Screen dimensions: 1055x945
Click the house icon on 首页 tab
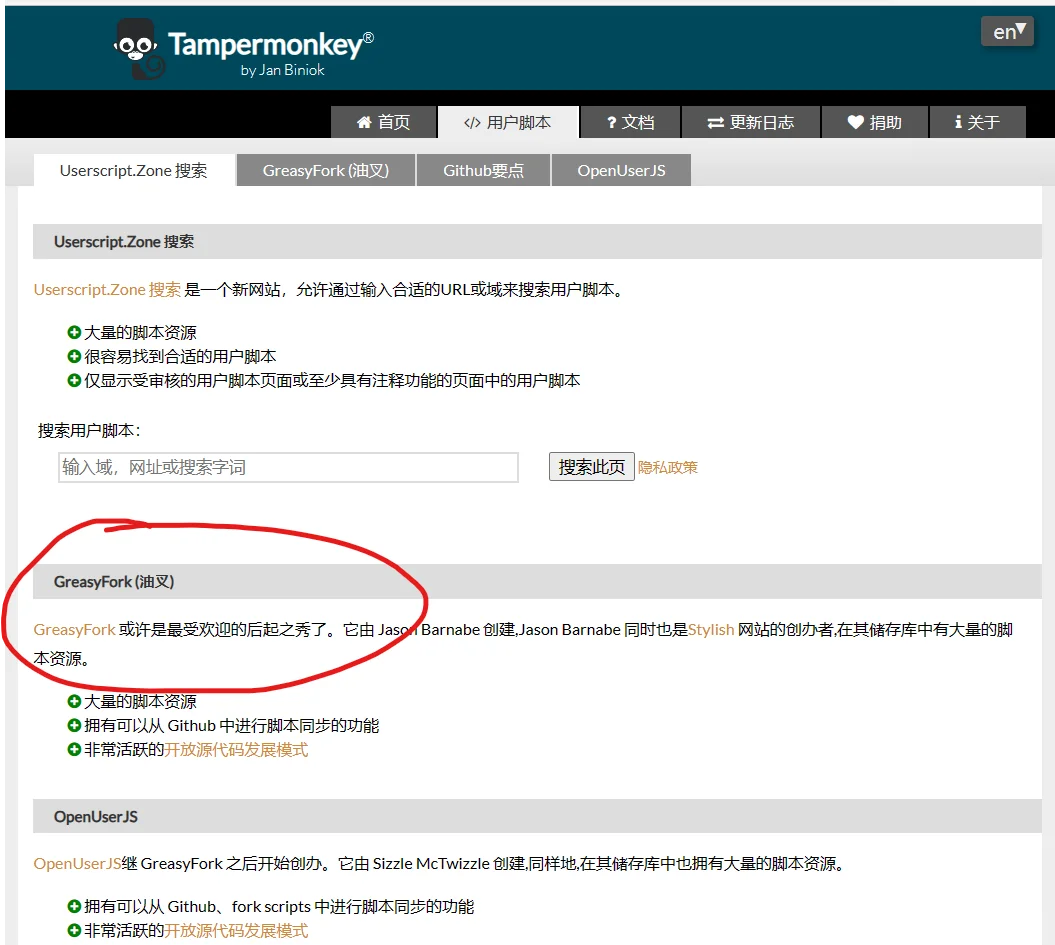tap(364, 122)
